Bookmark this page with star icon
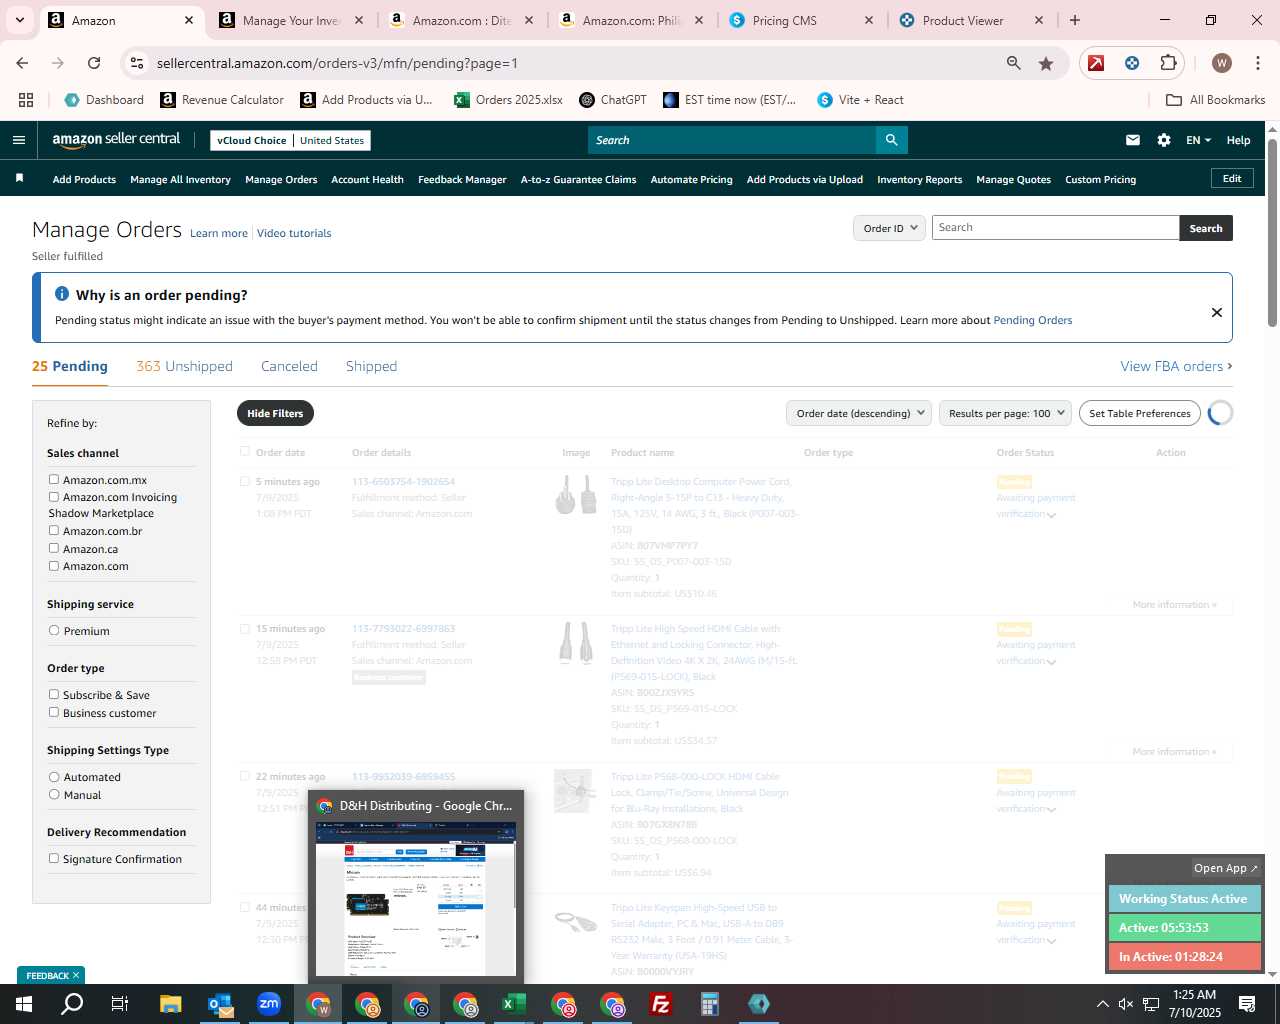Viewport: 1280px width, 1024px height. point(1046,63)
